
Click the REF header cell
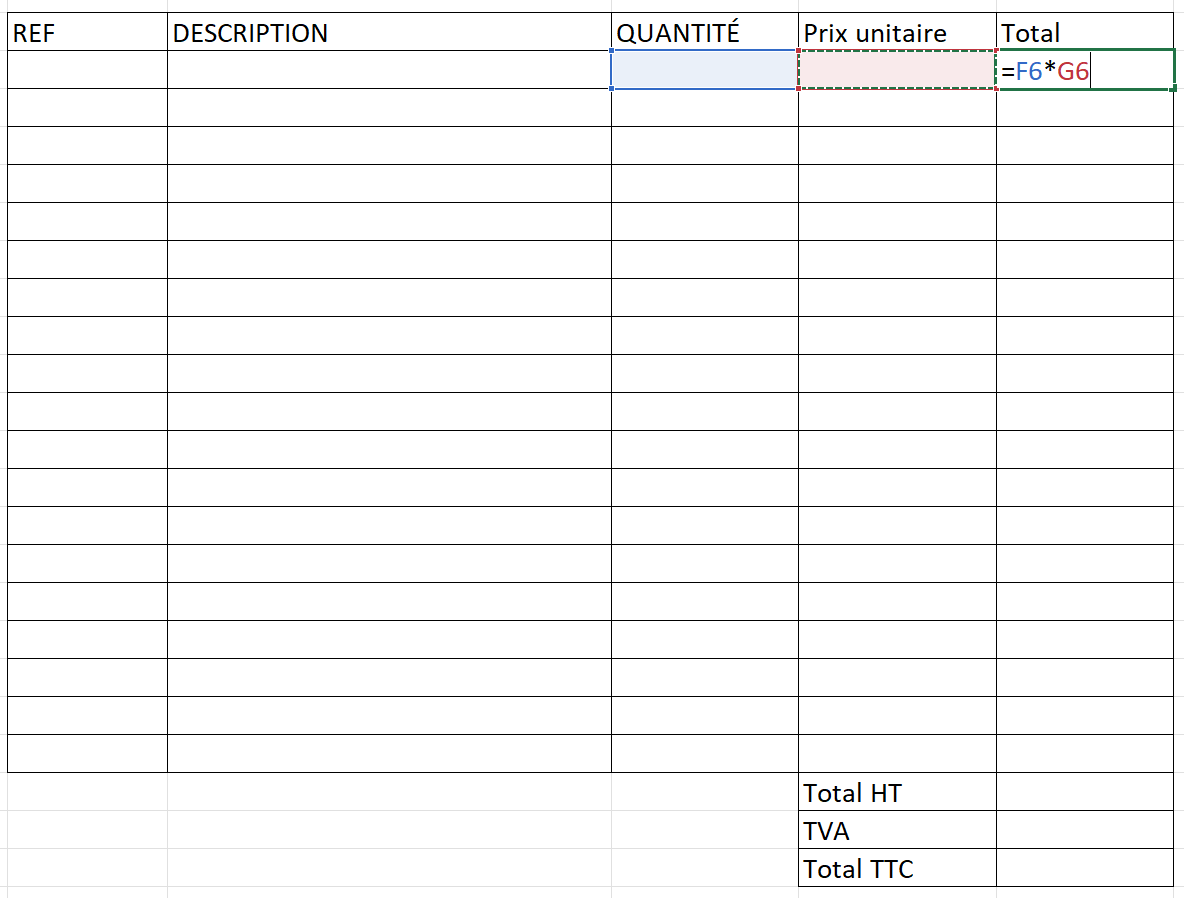pyautogui.click(x=87, y=33)
